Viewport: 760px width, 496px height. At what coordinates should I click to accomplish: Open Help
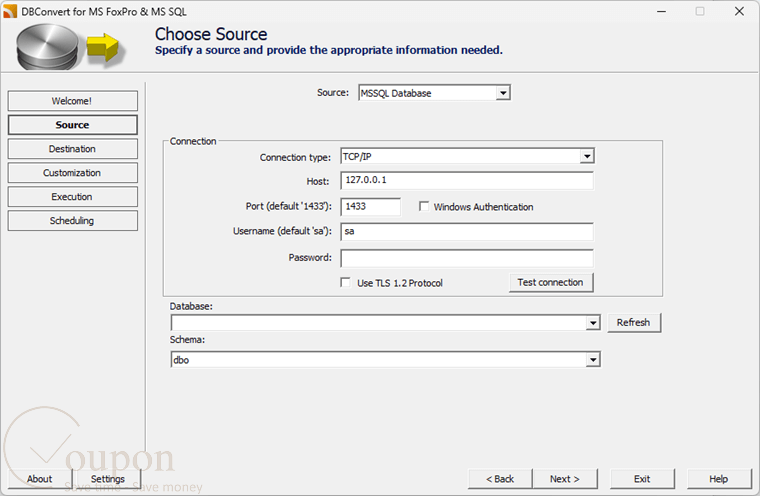718,479
